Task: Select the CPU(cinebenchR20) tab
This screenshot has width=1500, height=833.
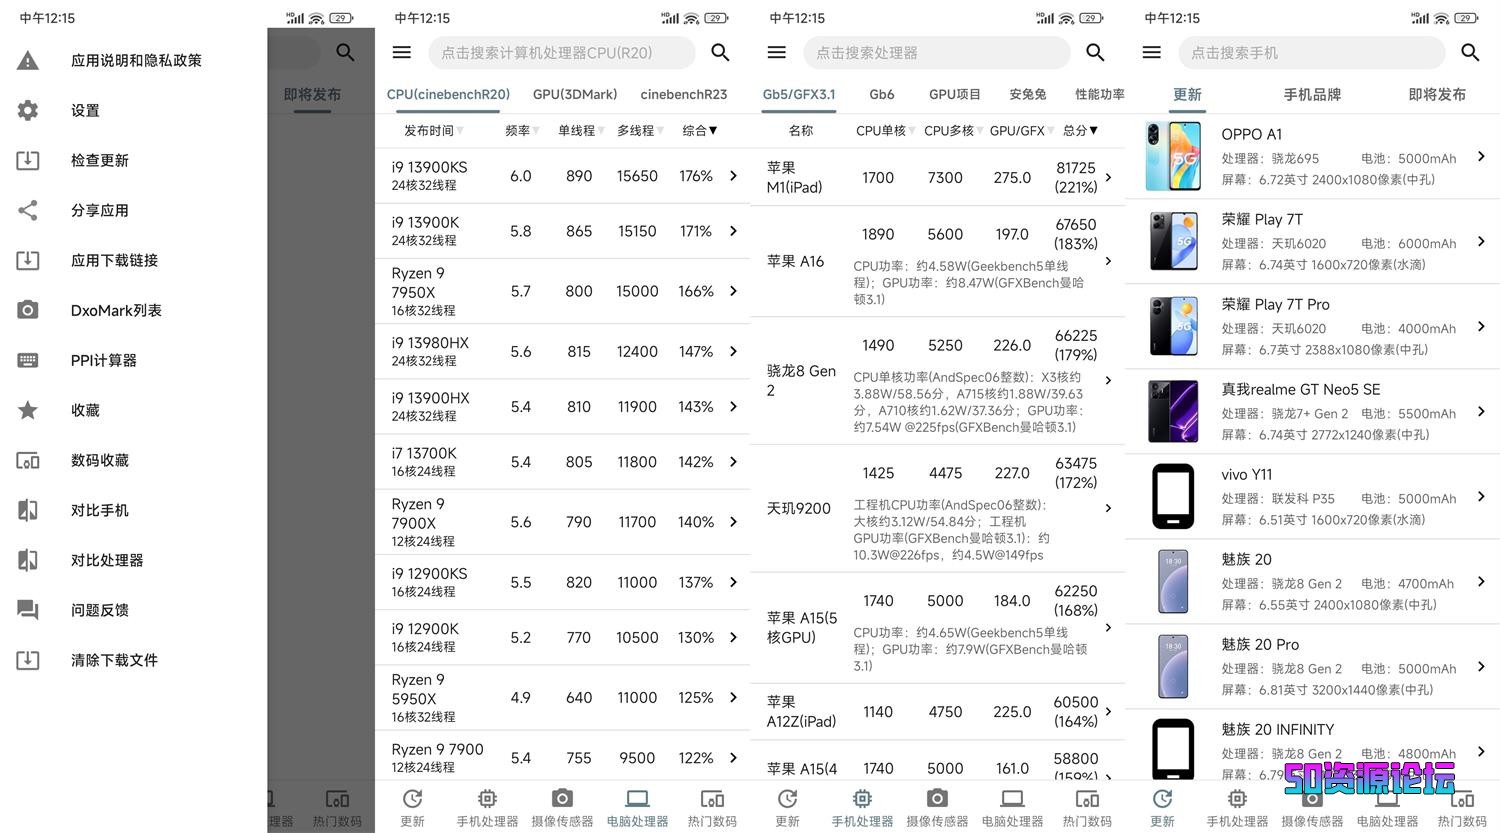Action: pyautogui.click(x=448, y=94)
